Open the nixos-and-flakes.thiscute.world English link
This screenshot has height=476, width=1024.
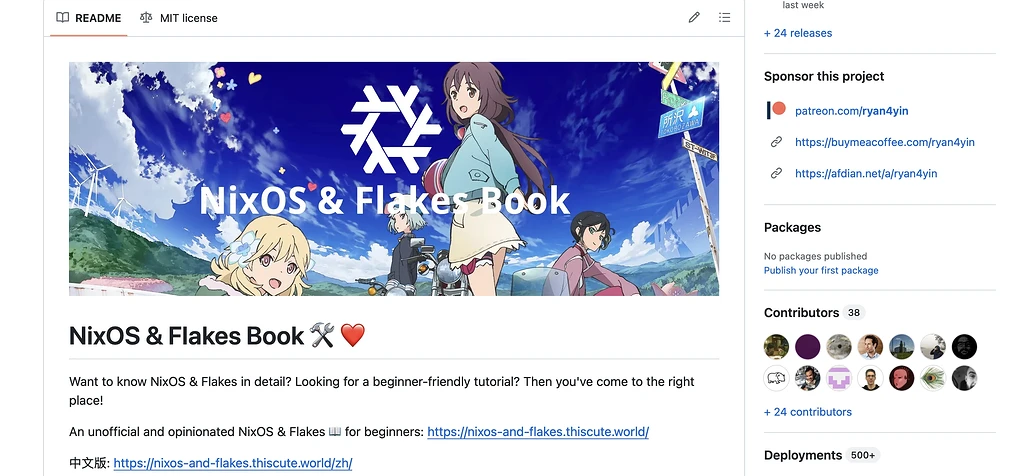tap(538, 432)
